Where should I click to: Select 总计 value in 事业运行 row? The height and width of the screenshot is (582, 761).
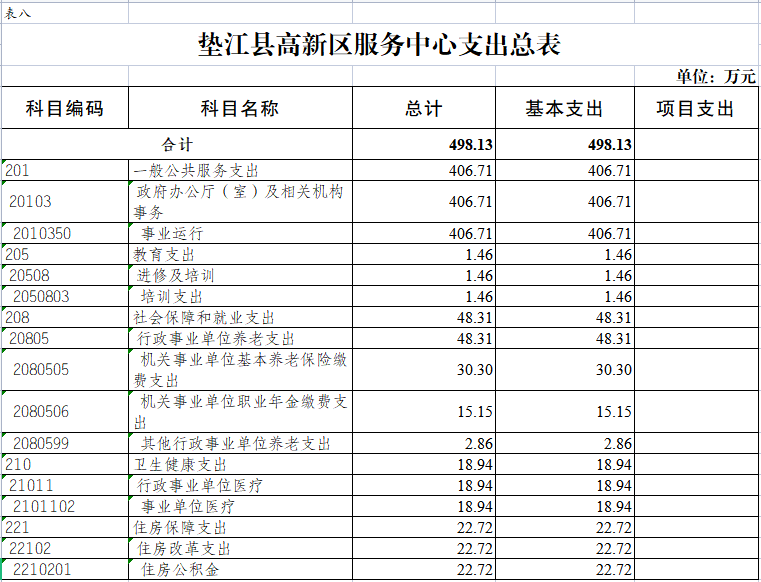pyautogui.click(x=424, y=233)
